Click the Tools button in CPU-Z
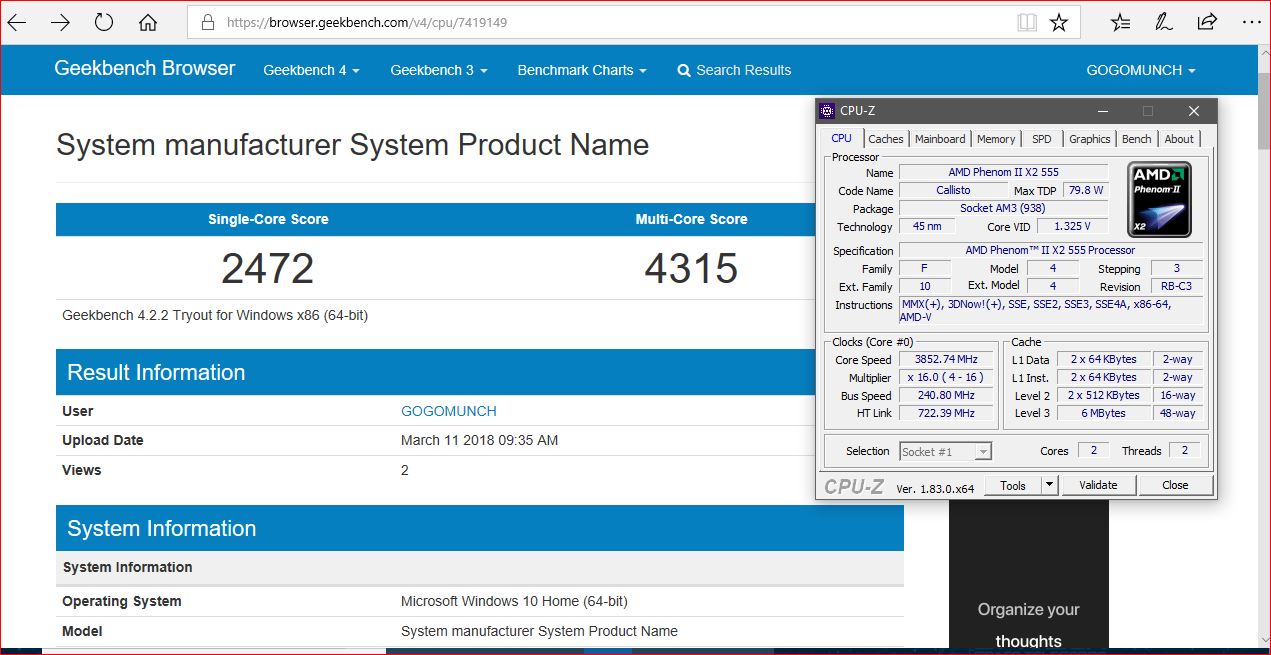 [1013, 485]
